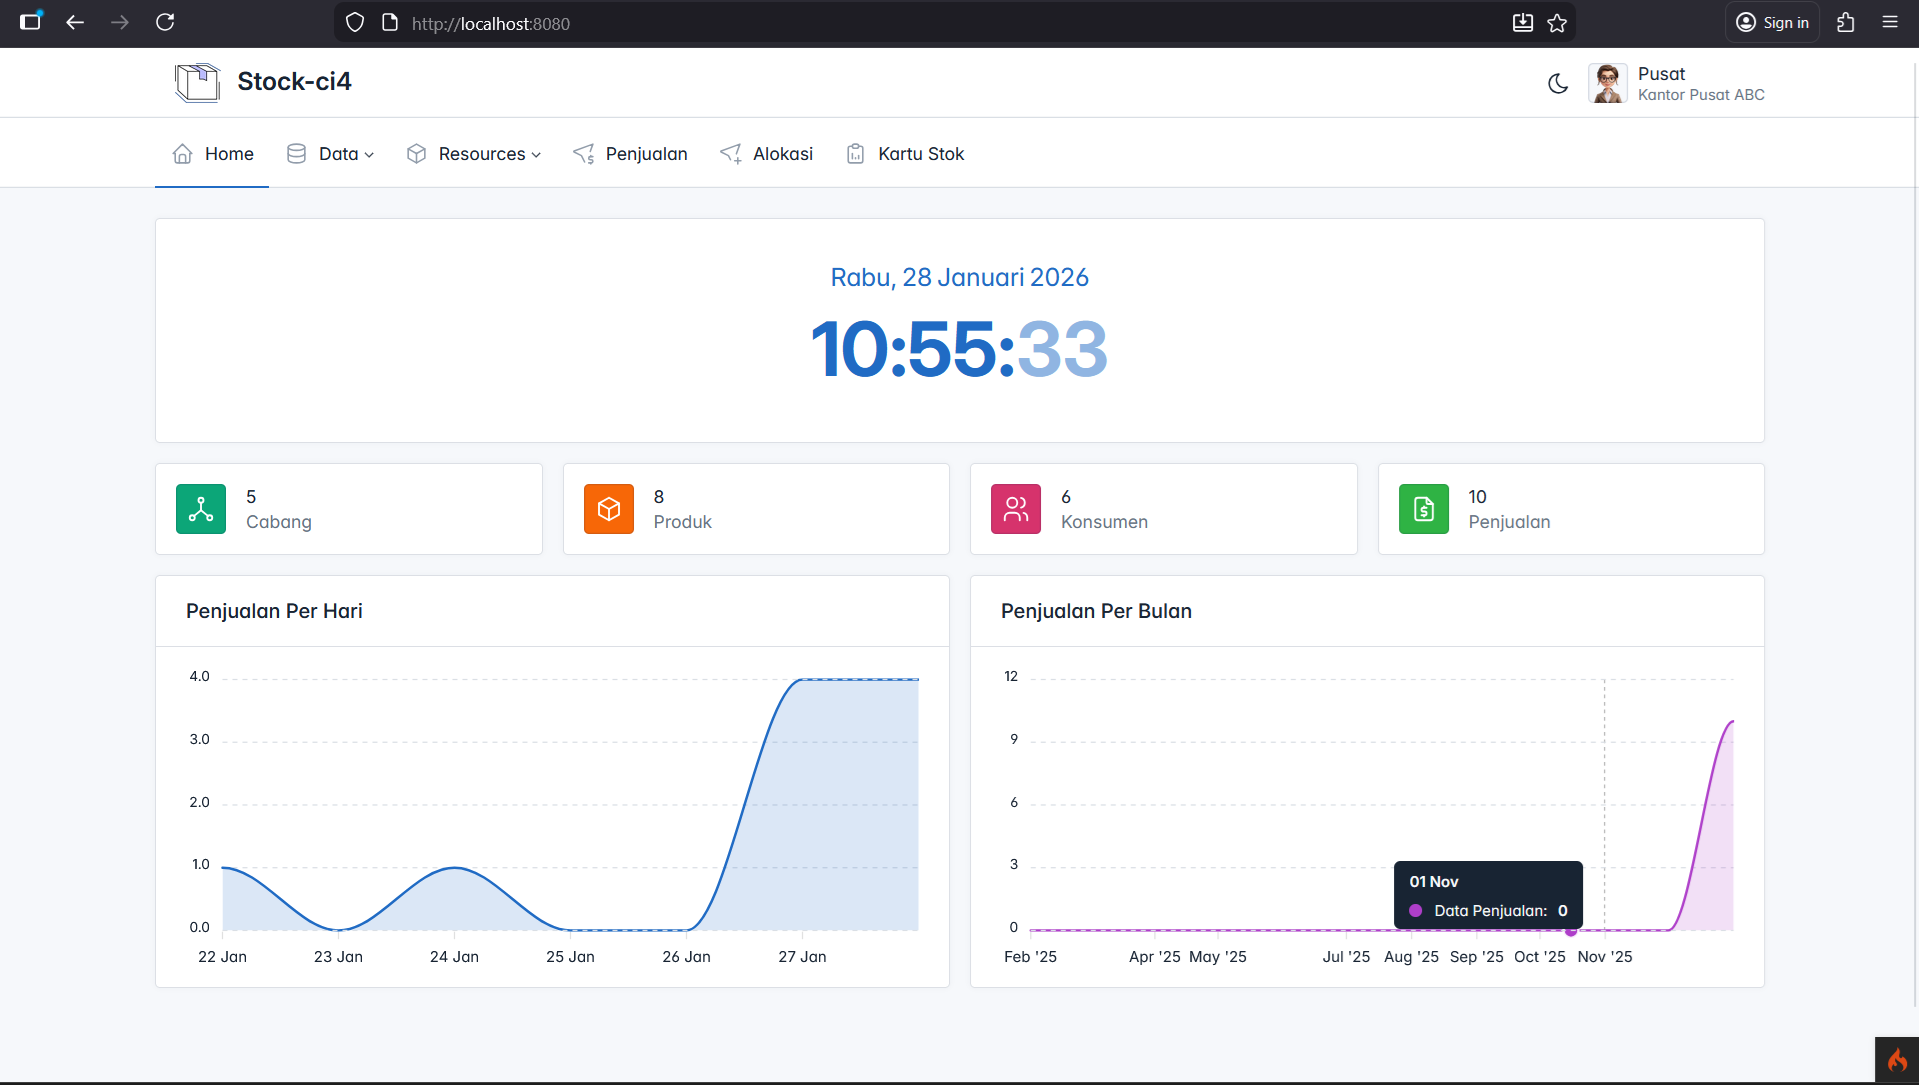Screen dimensions: 1919x1085
Task: Click the purple data point marker on monthly chart
Action: tap(1571, 931)
